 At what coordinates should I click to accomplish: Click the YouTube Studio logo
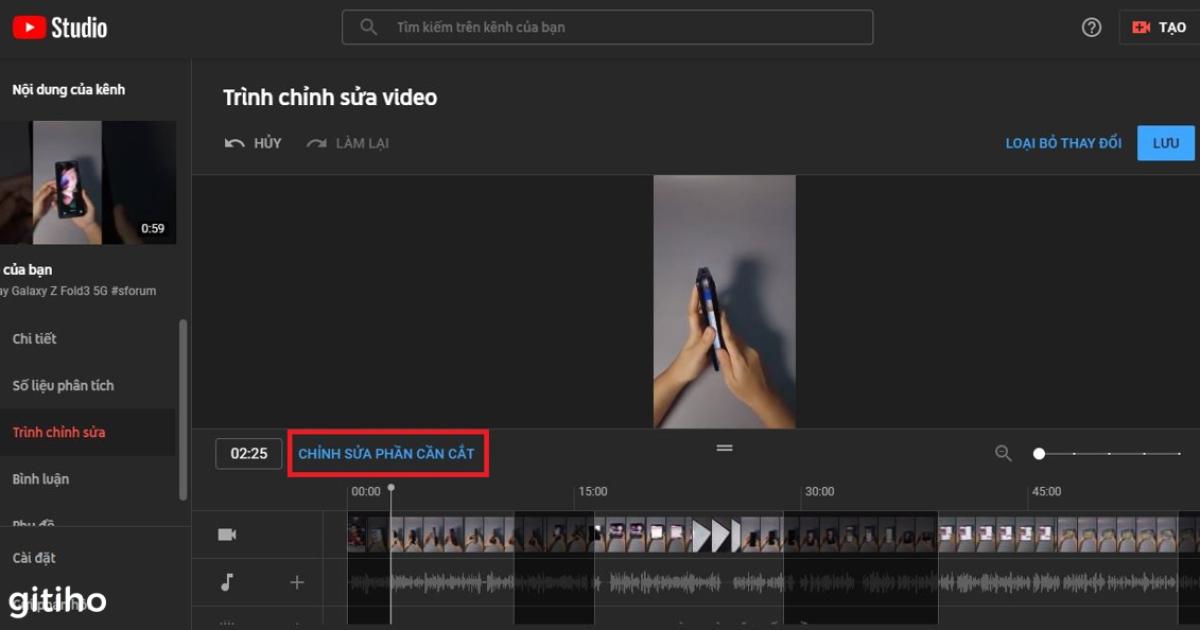point(58,26)
